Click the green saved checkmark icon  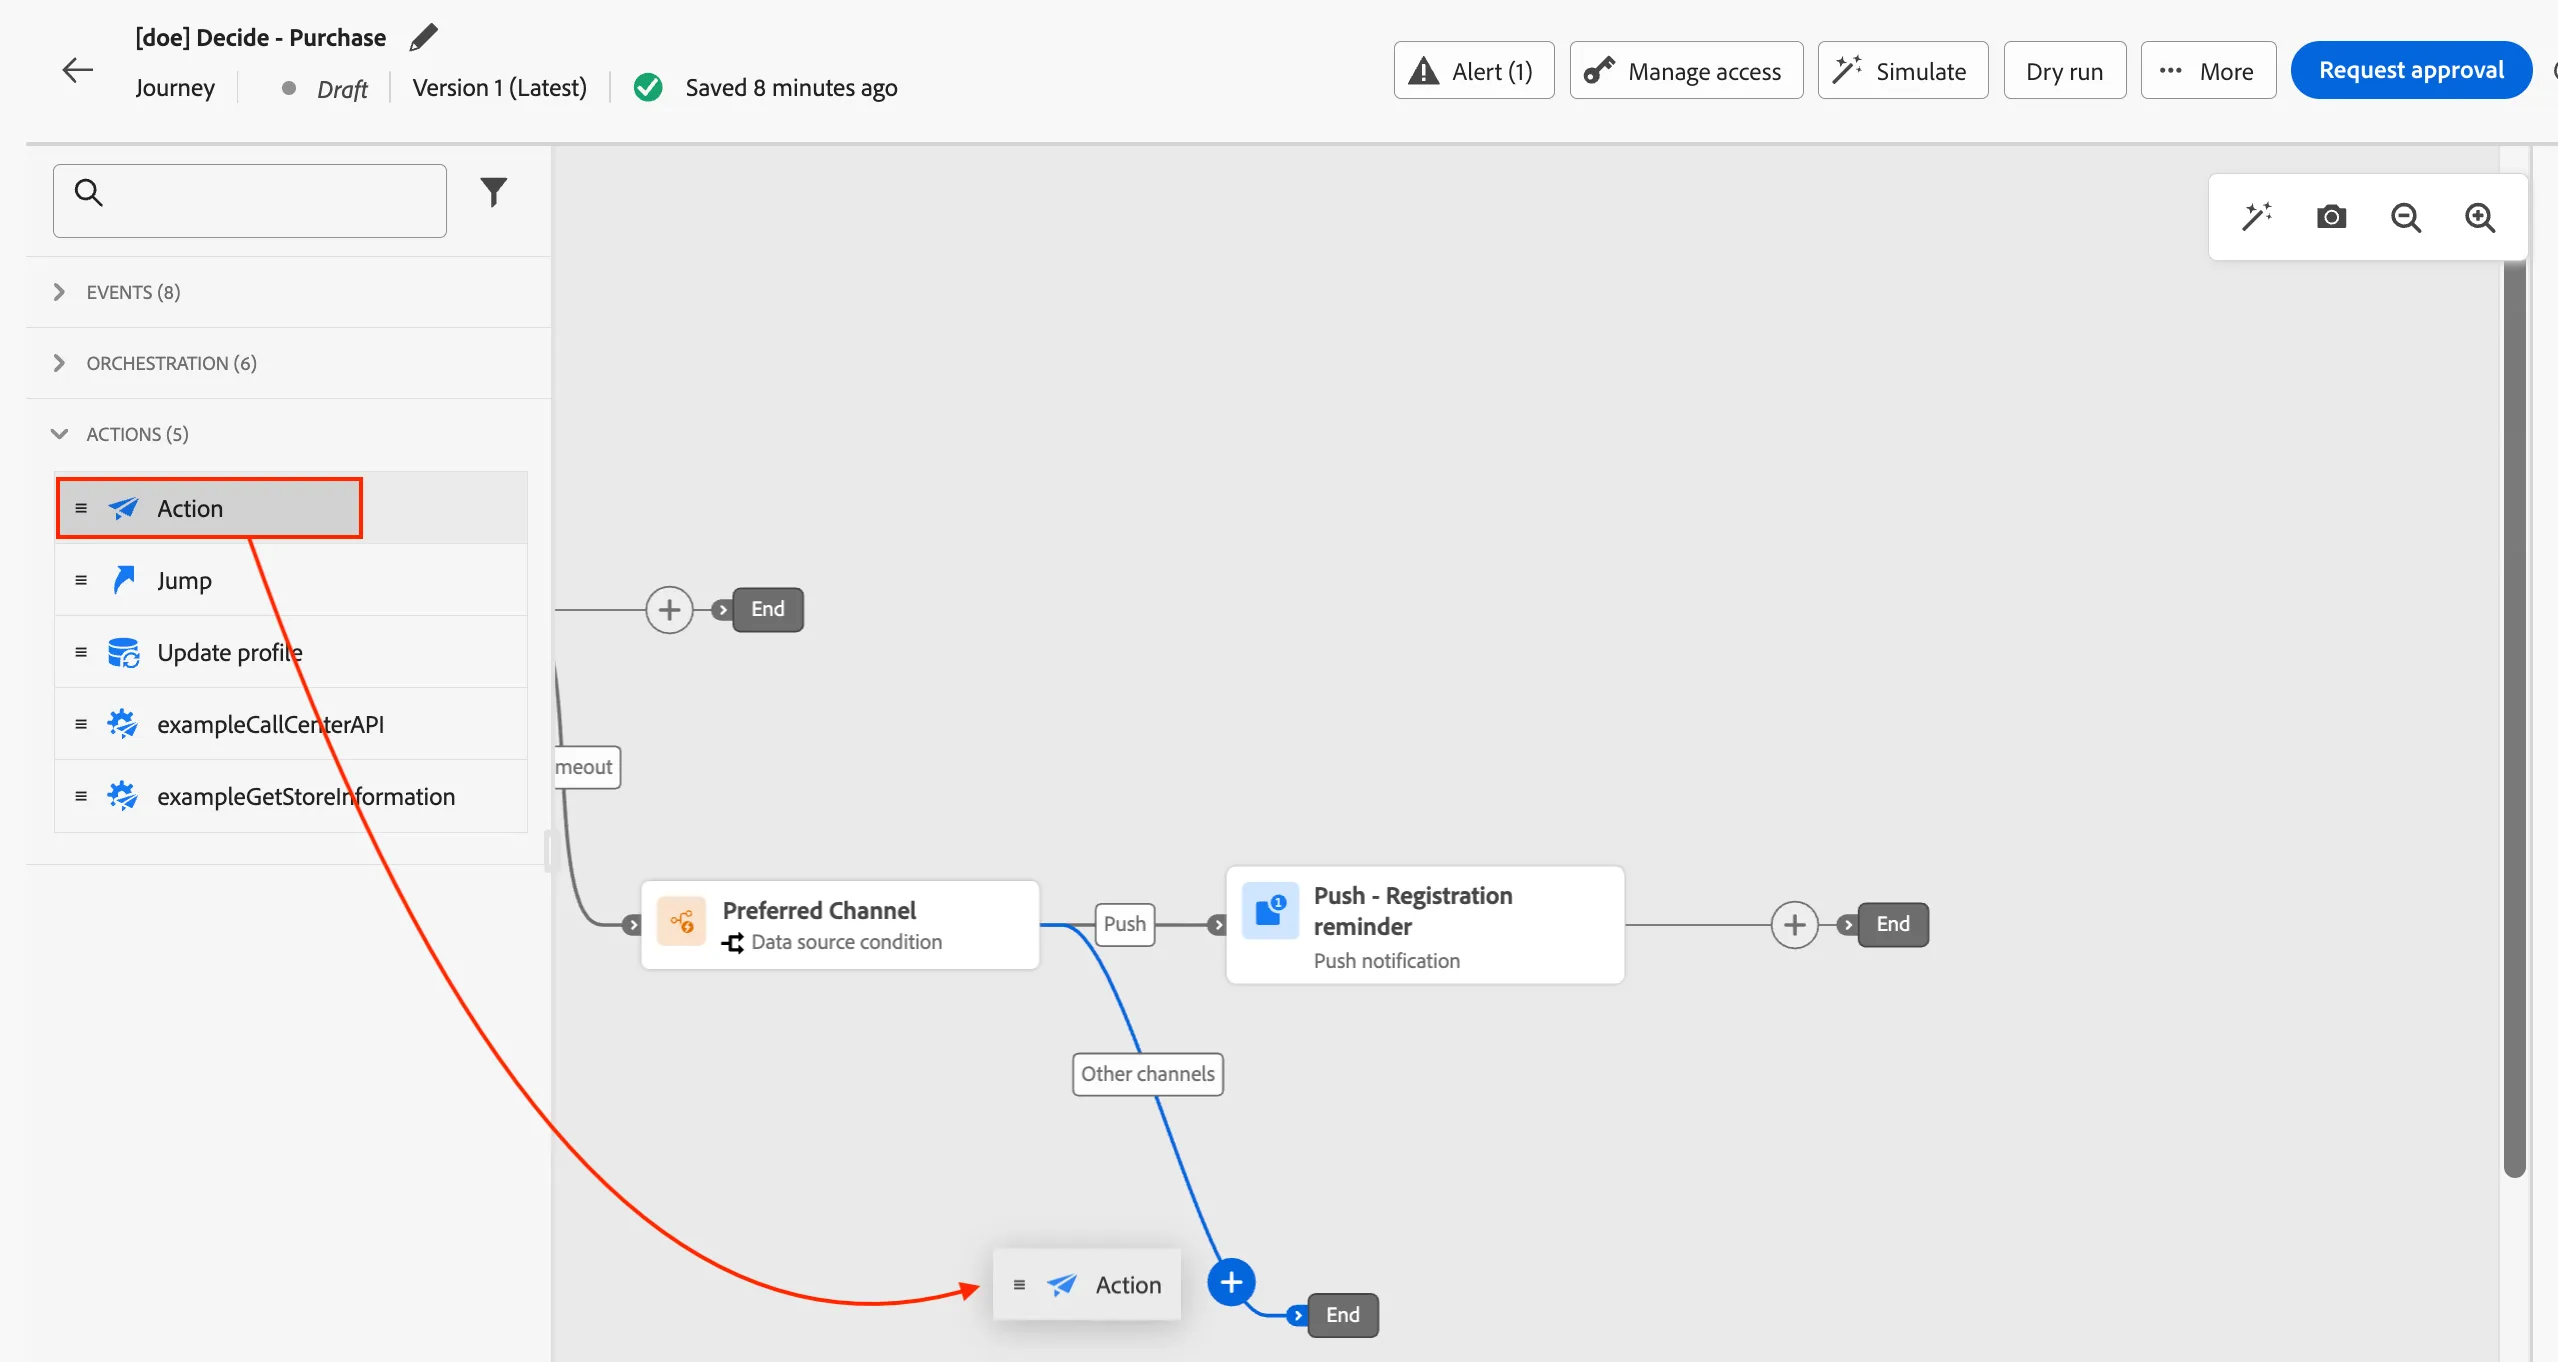tap(648, 88)
